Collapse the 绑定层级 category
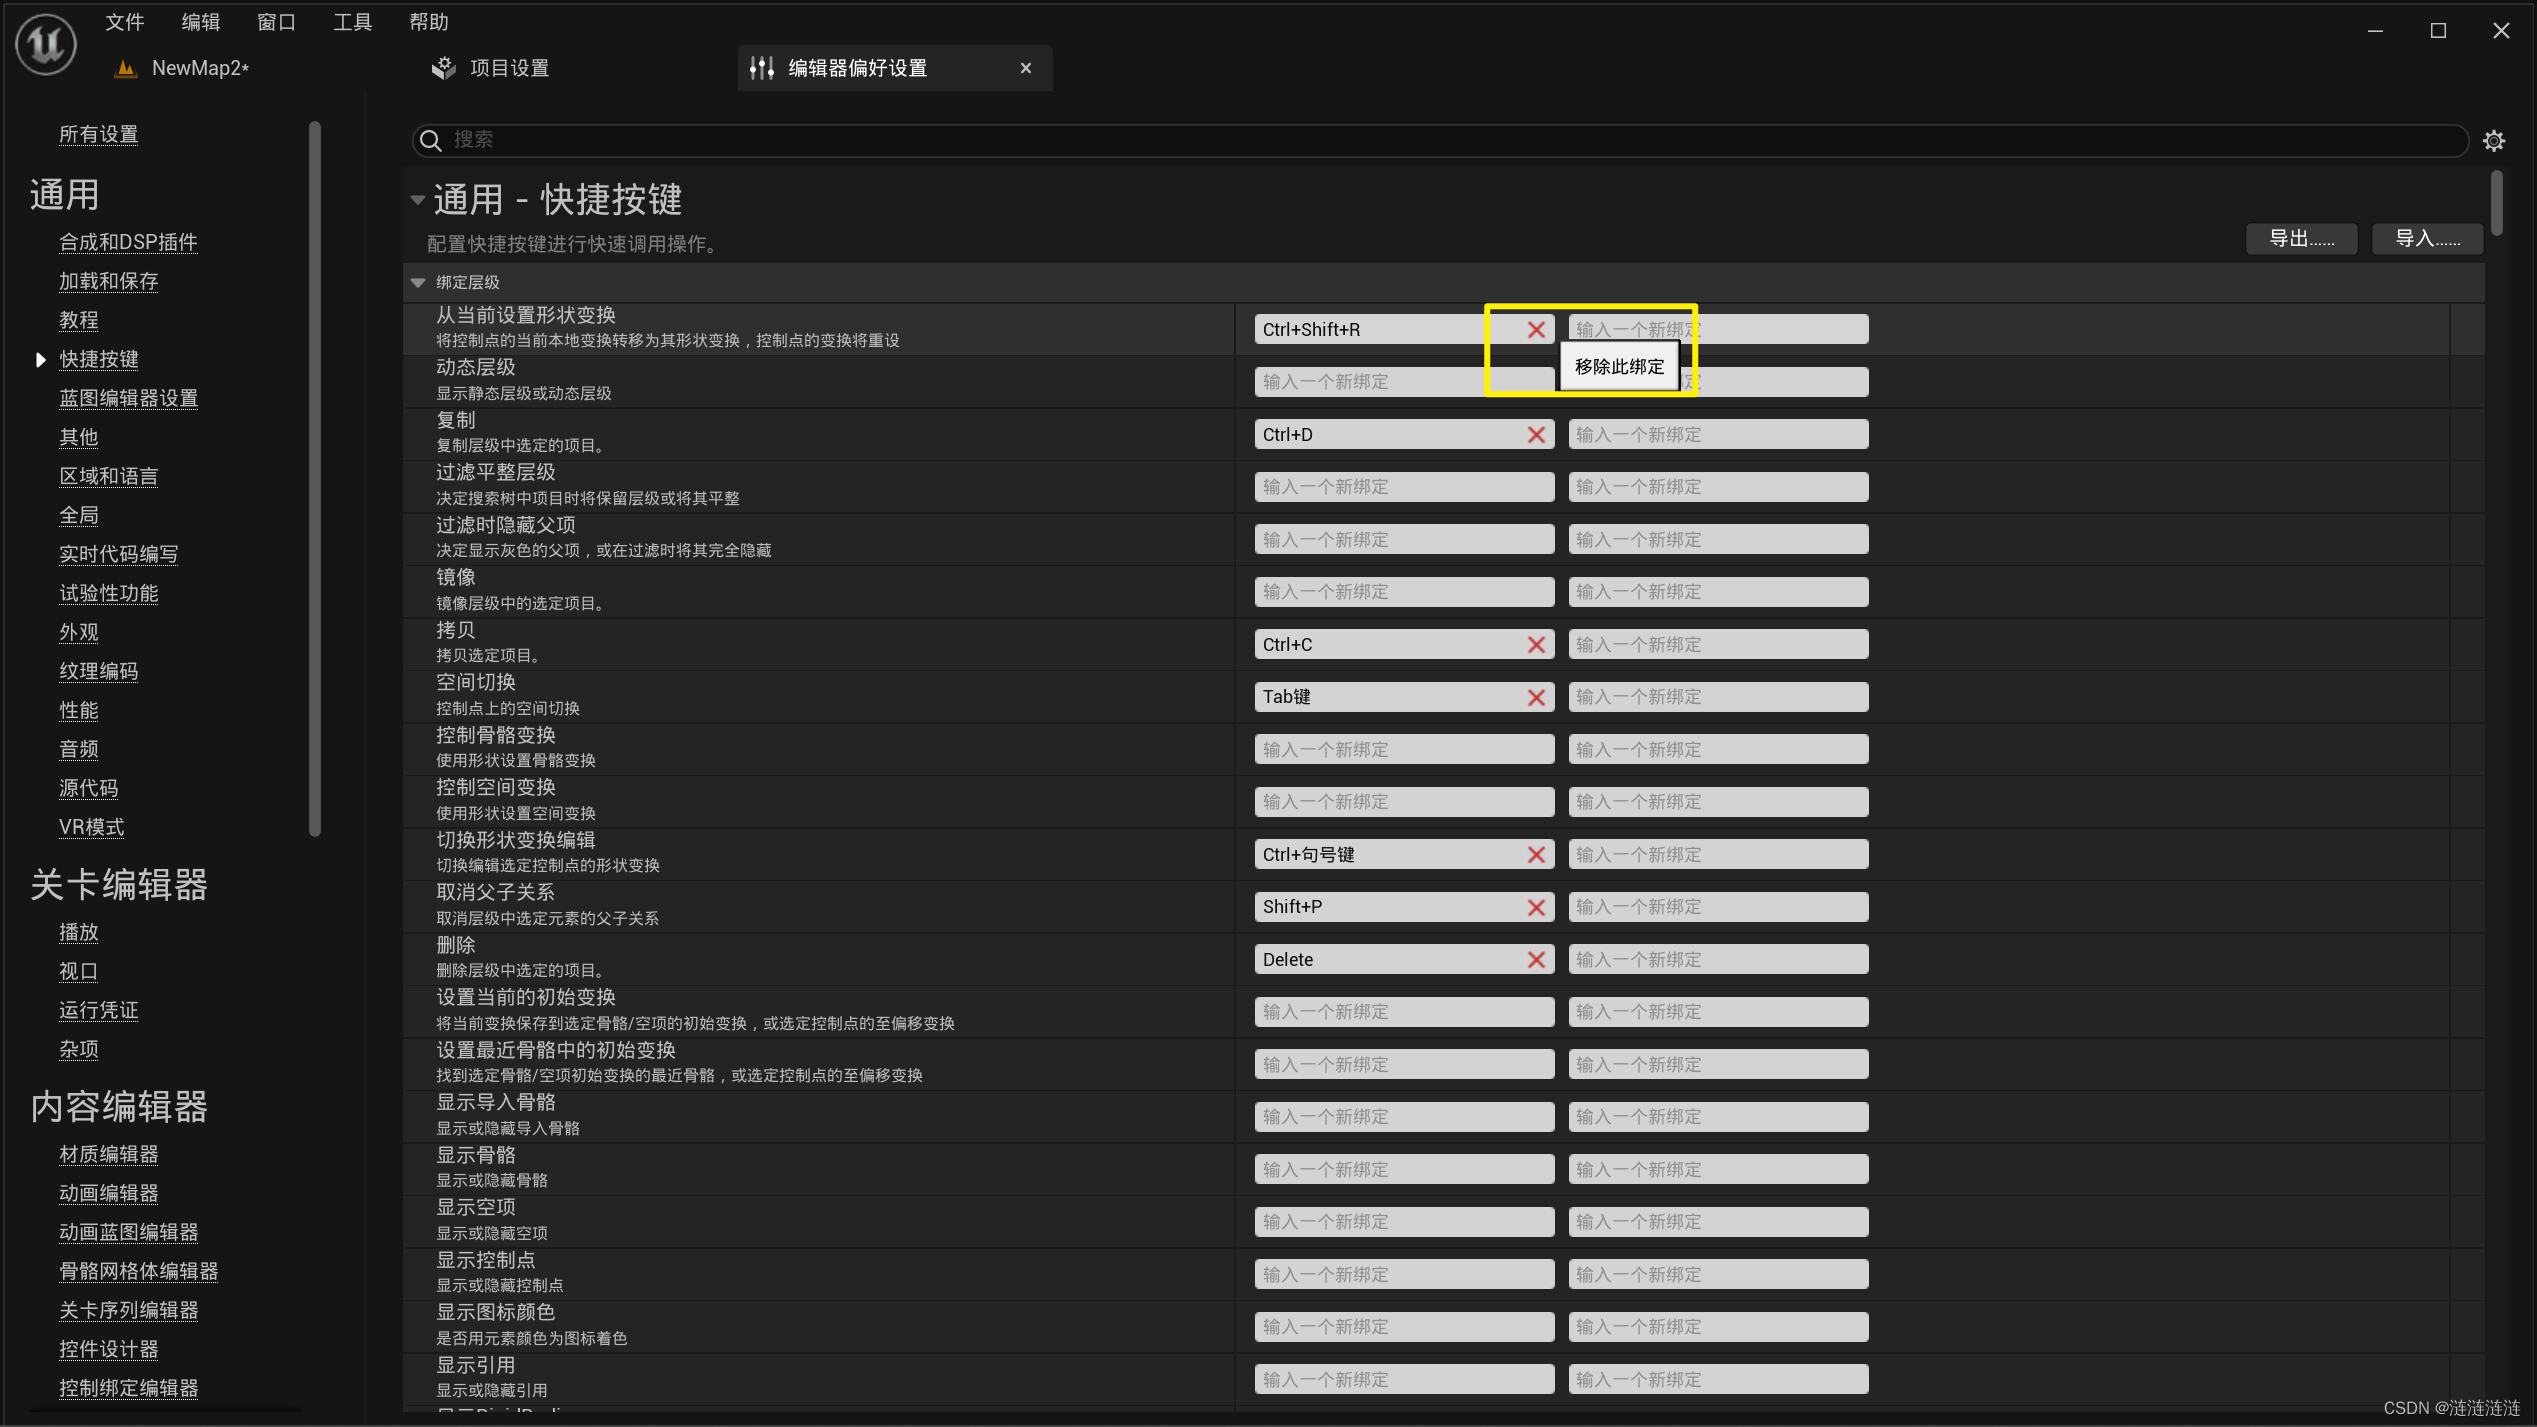Screen dimensions: 2537x1427 pyautogui.click(x=418, y=283)
